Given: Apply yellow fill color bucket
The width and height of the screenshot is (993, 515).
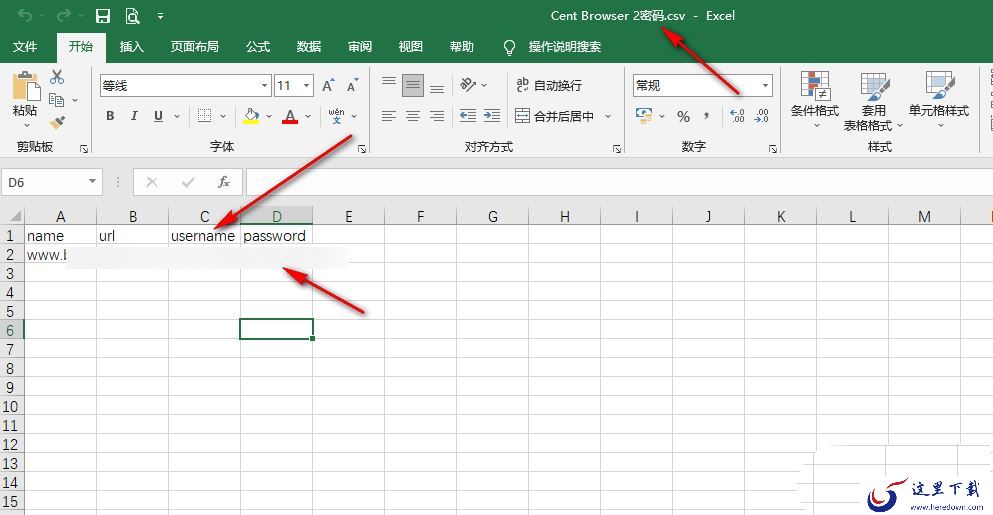Looking at the screenshot, I should pos(251,116).
